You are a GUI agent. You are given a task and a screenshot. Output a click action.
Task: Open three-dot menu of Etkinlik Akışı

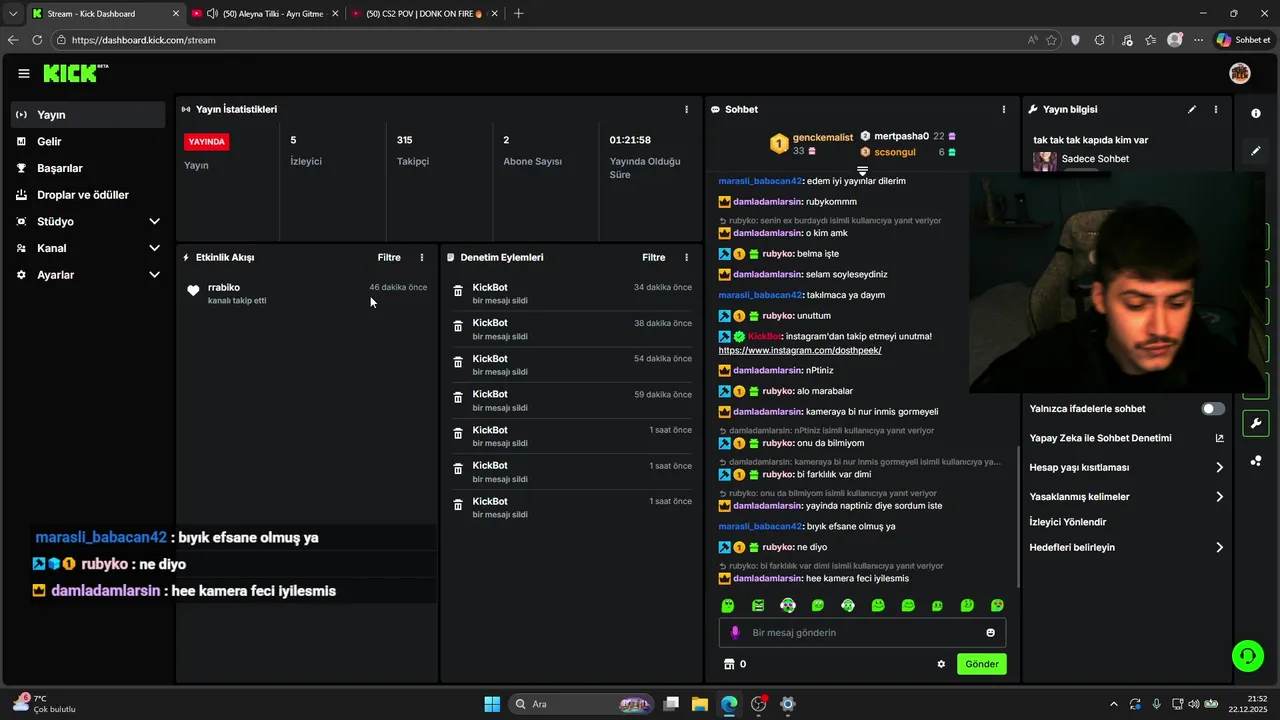[x=422, y=257]
